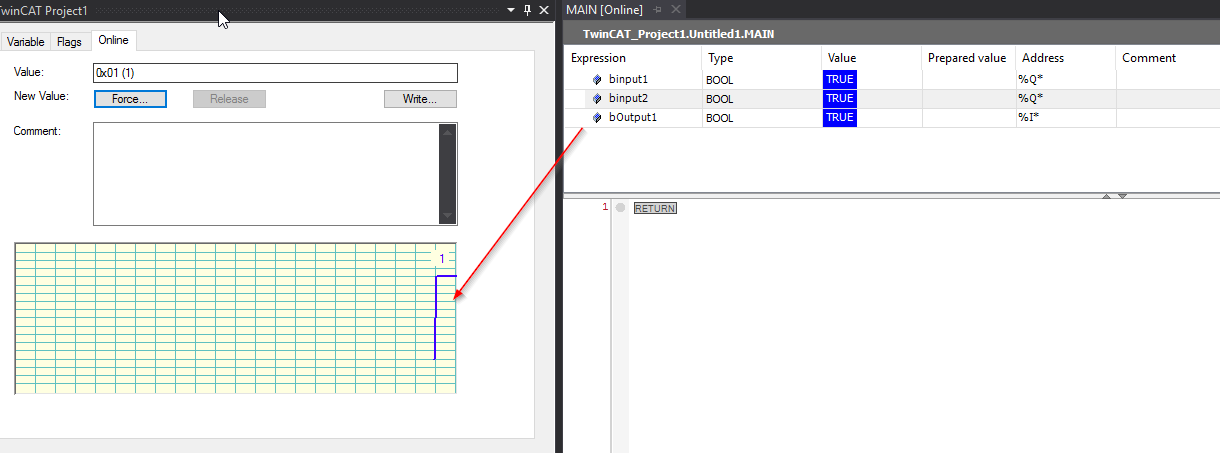Select the bInput1 variable row

point(892,79)
